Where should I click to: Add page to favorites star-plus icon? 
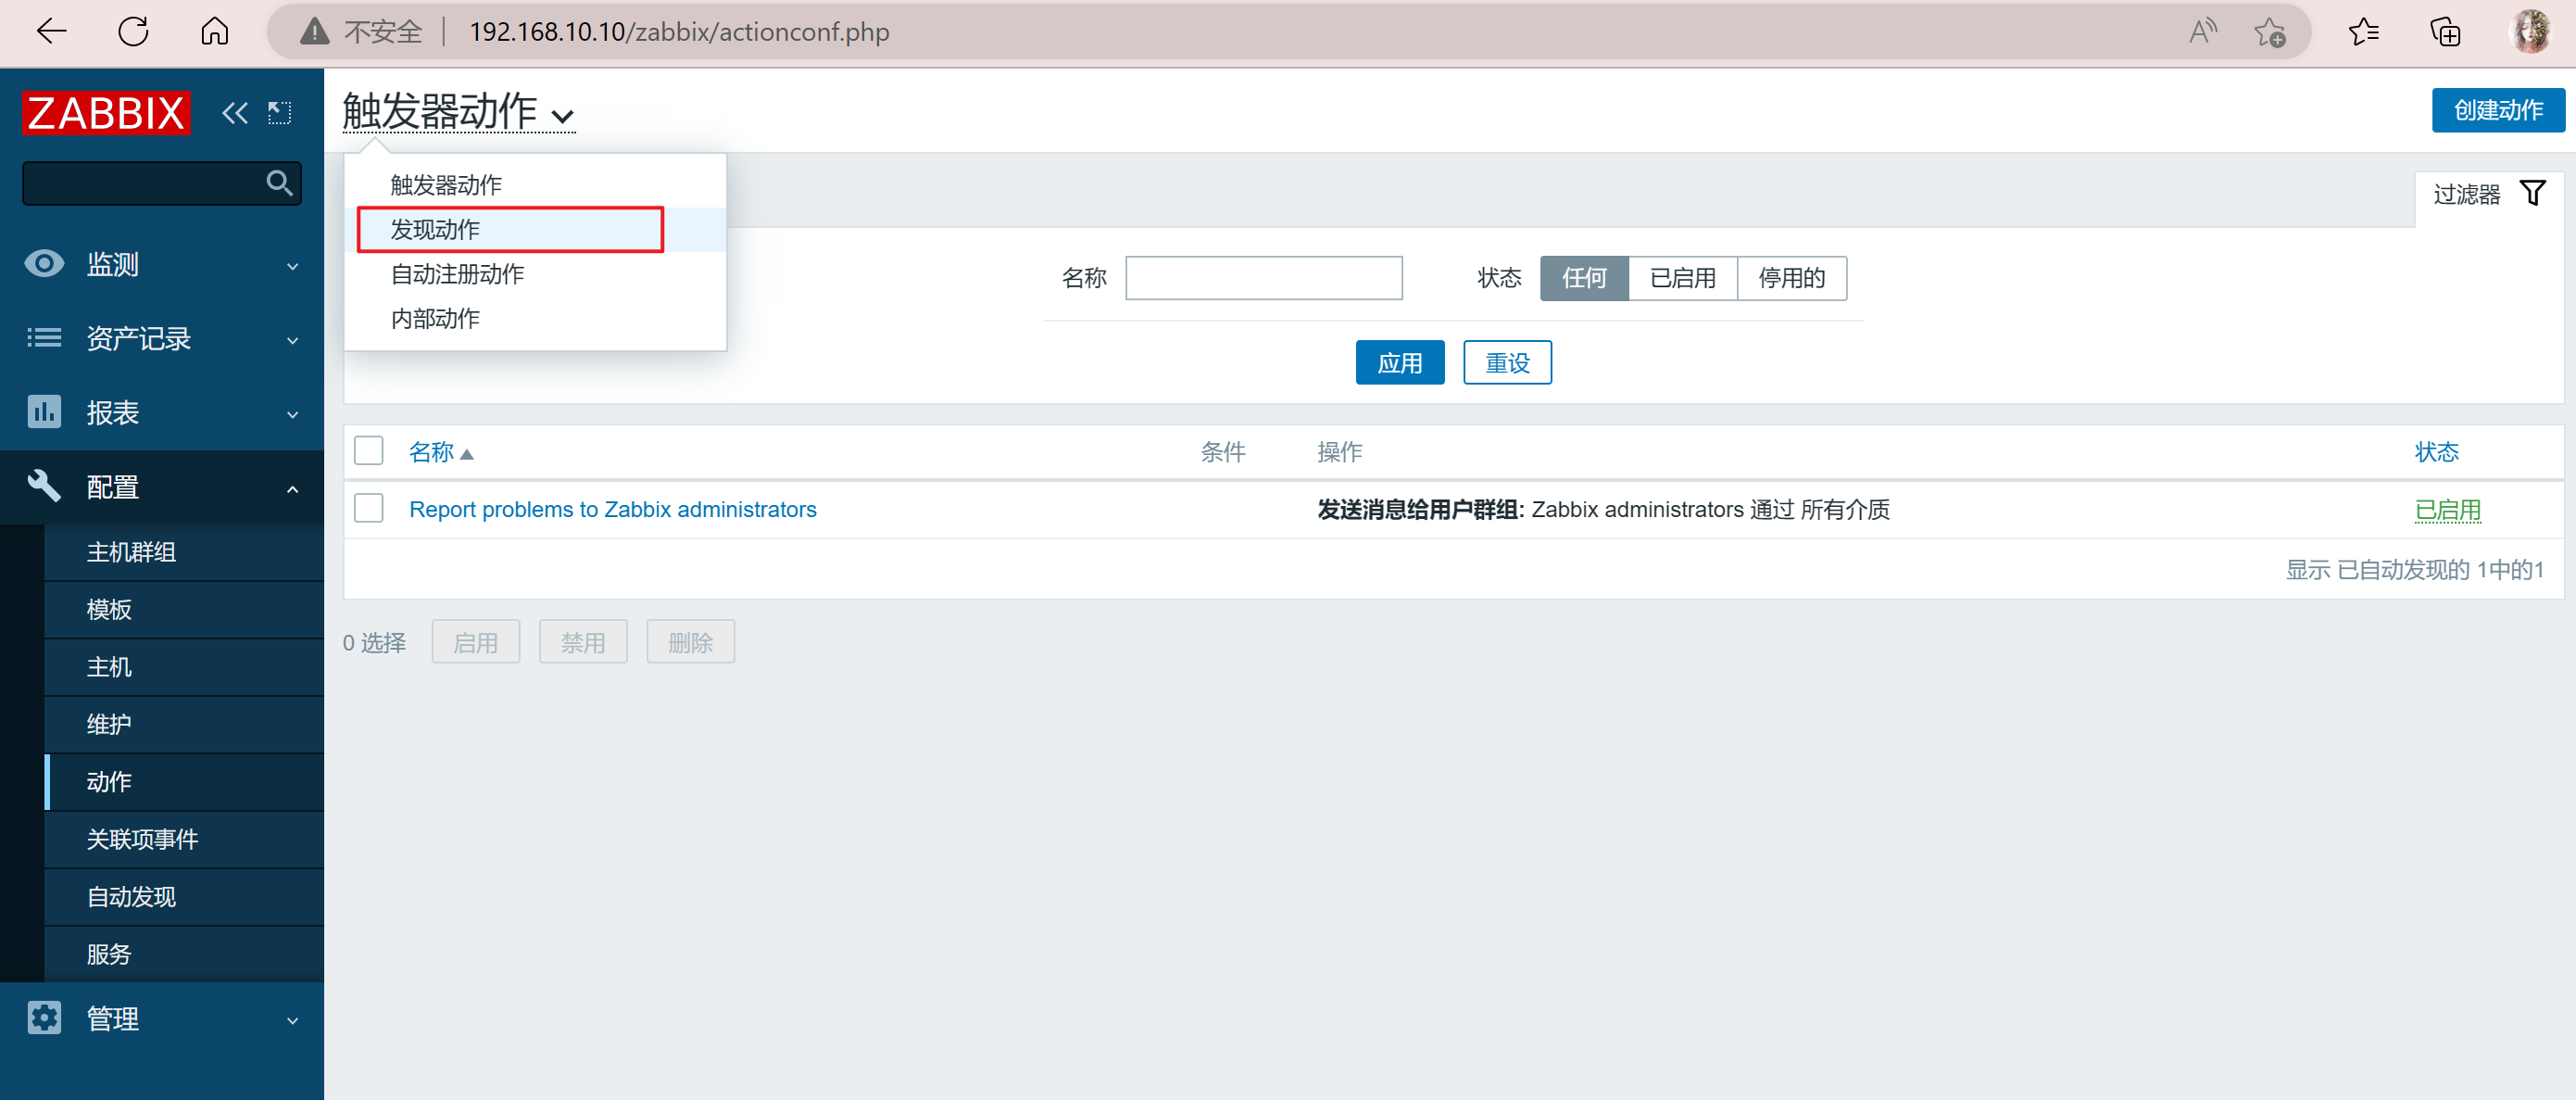(2270, 32)
